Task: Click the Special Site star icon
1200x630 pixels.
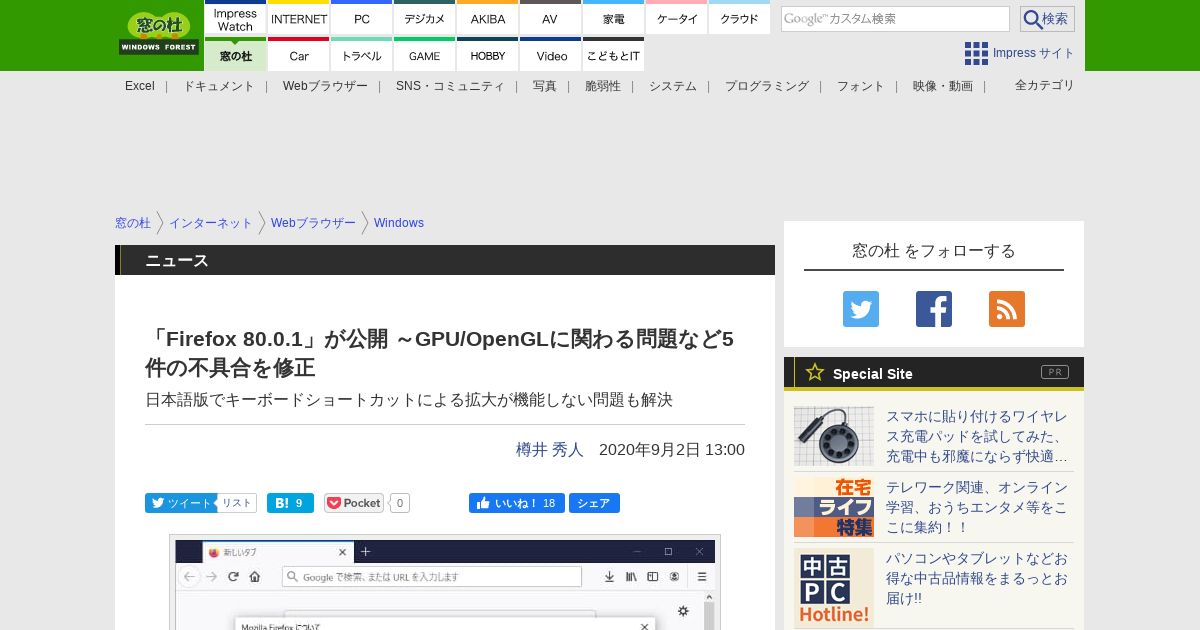Action: point(815,373)
